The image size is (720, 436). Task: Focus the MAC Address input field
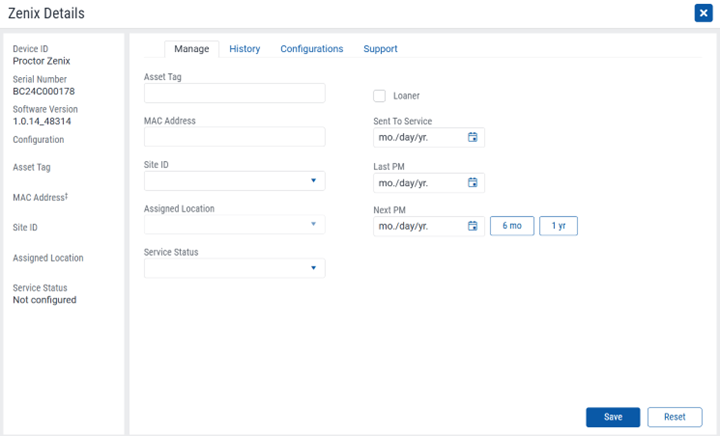(x=235, y=137)
